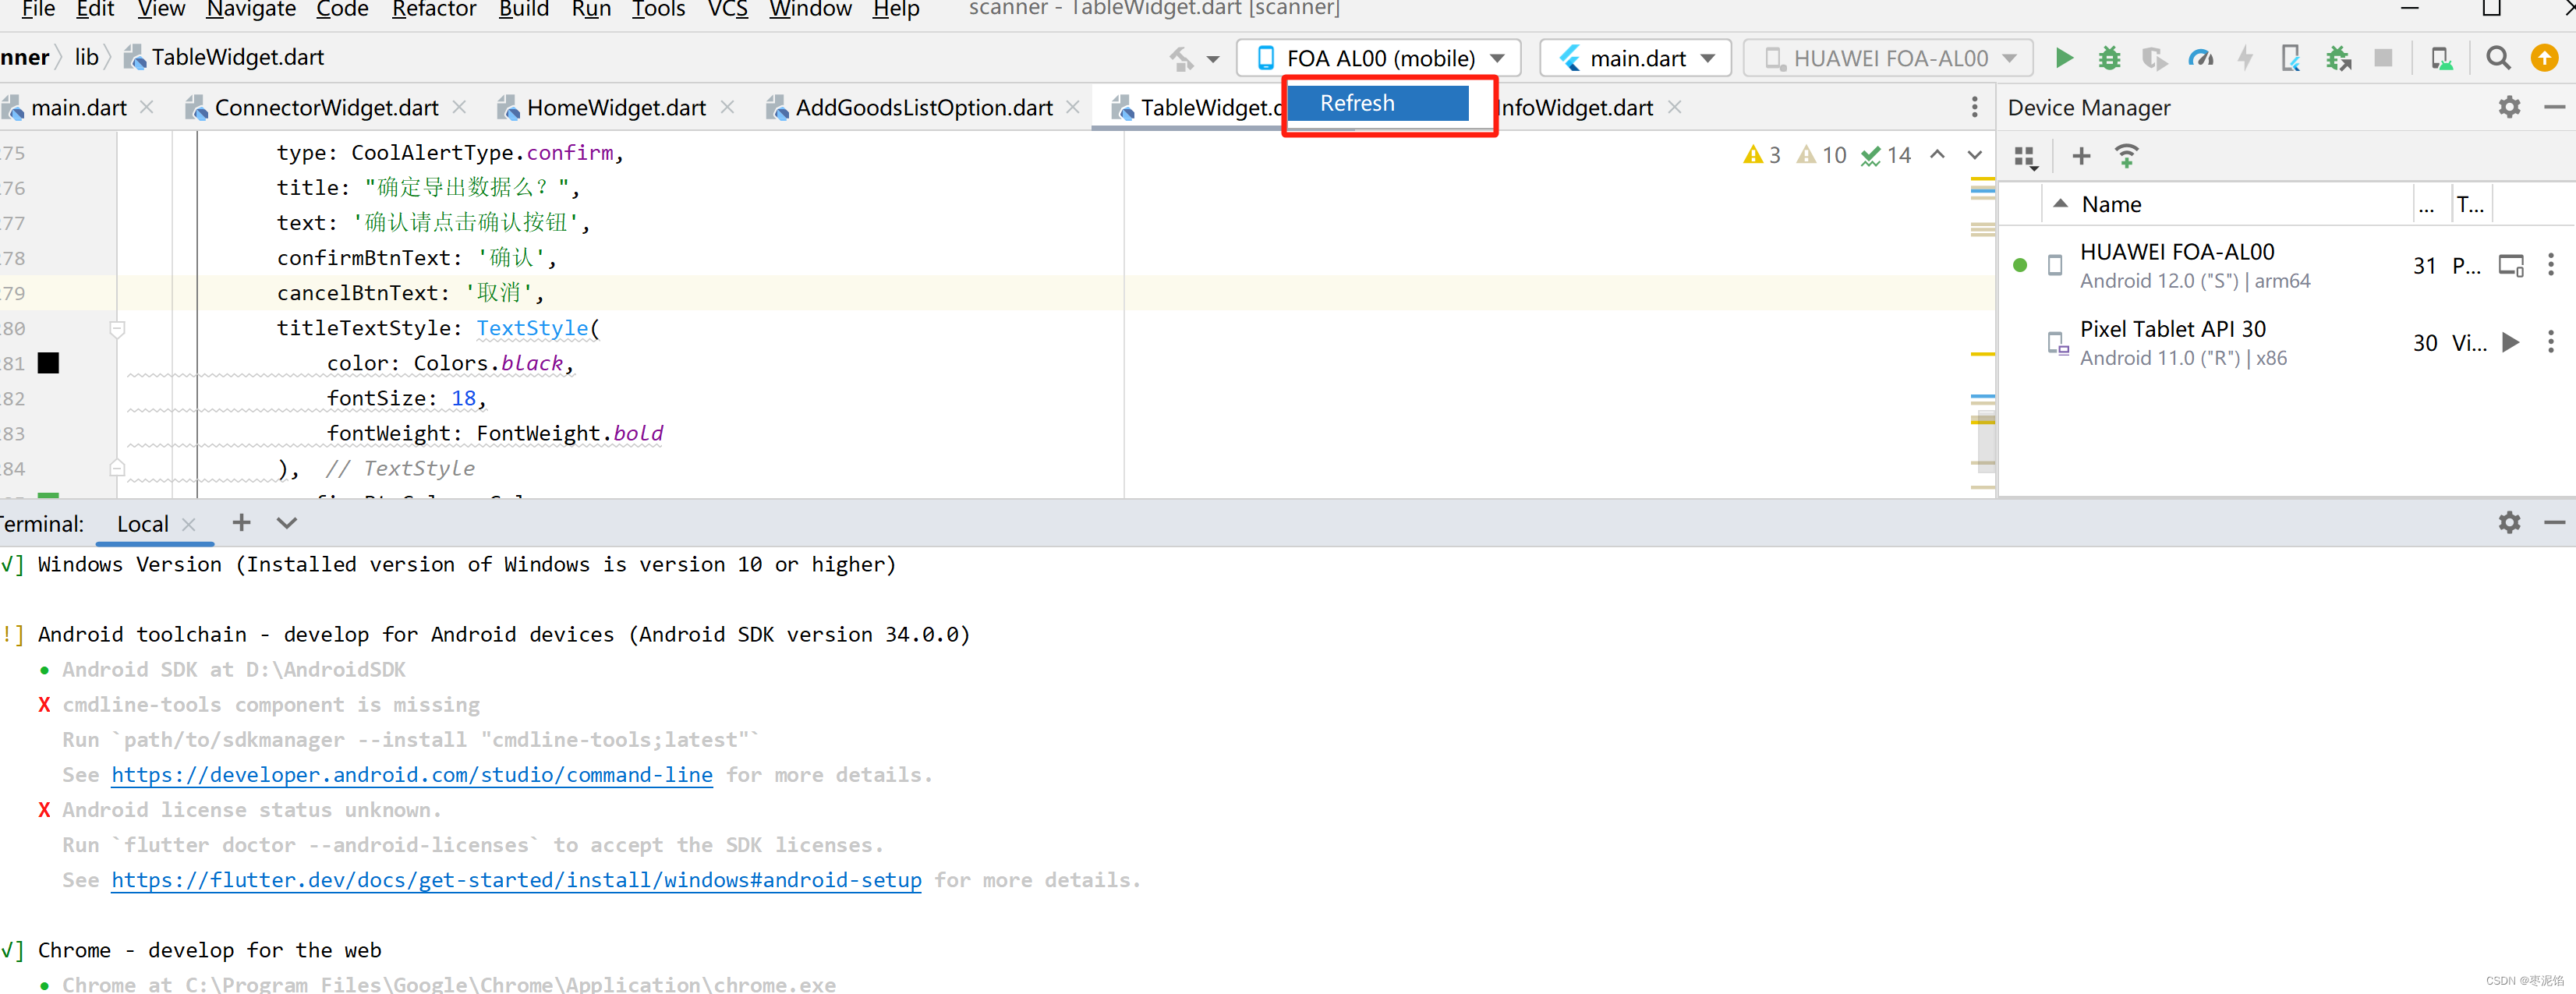Pair device using Wi-Fi icon
The height and width of the screenshot is (994, 2576).
[x=2126, y=156]
